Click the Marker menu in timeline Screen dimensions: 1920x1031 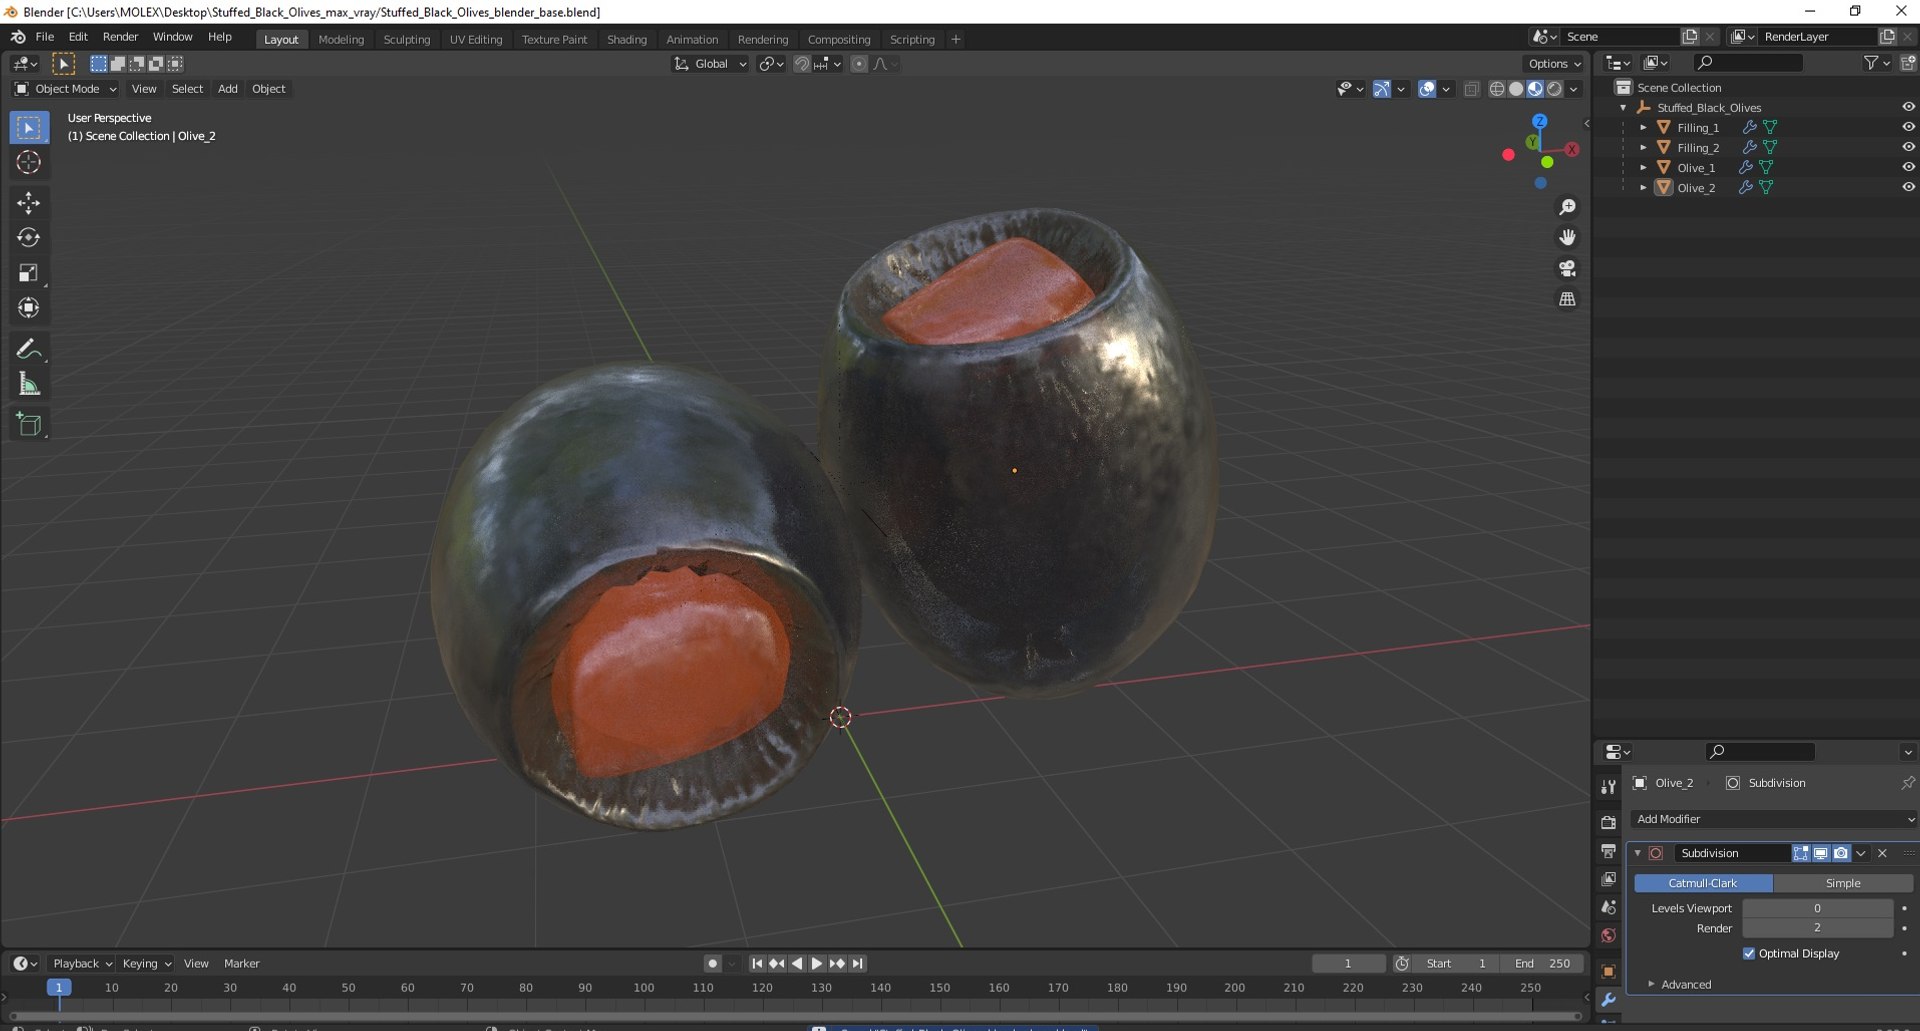click(242, 964)
